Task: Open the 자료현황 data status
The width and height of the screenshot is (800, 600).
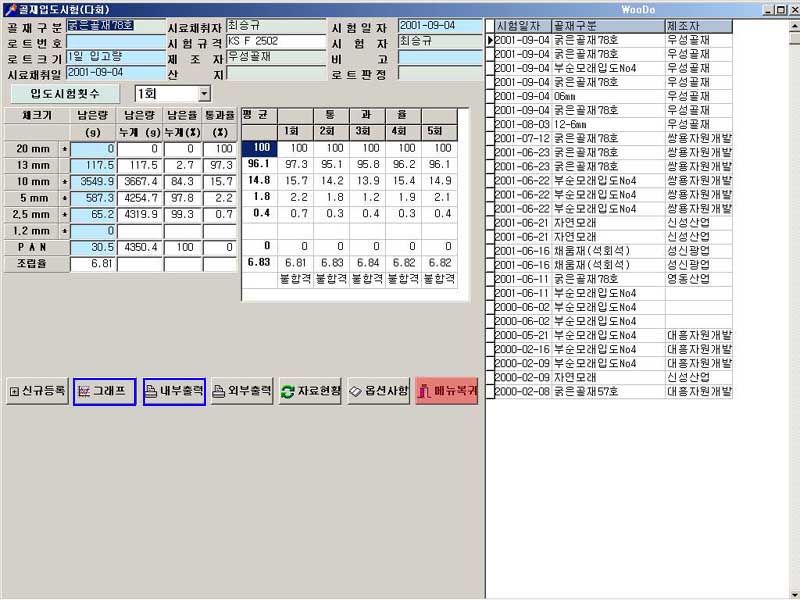Action: pyautogui.click(x=310, y=392)
